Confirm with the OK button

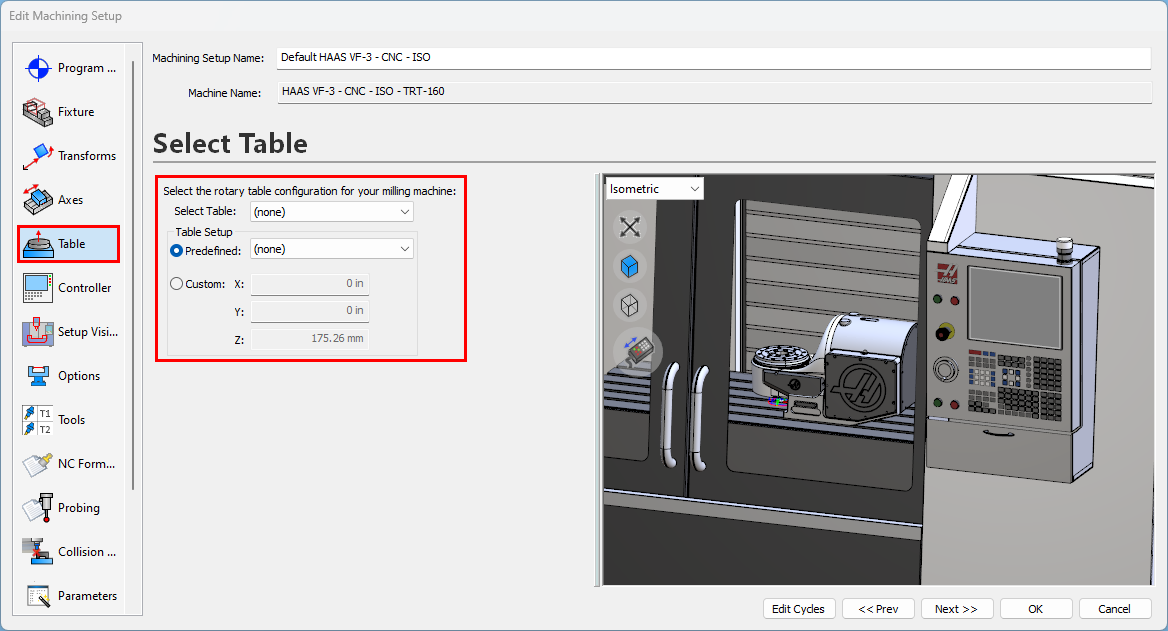tap(1035, 609)
